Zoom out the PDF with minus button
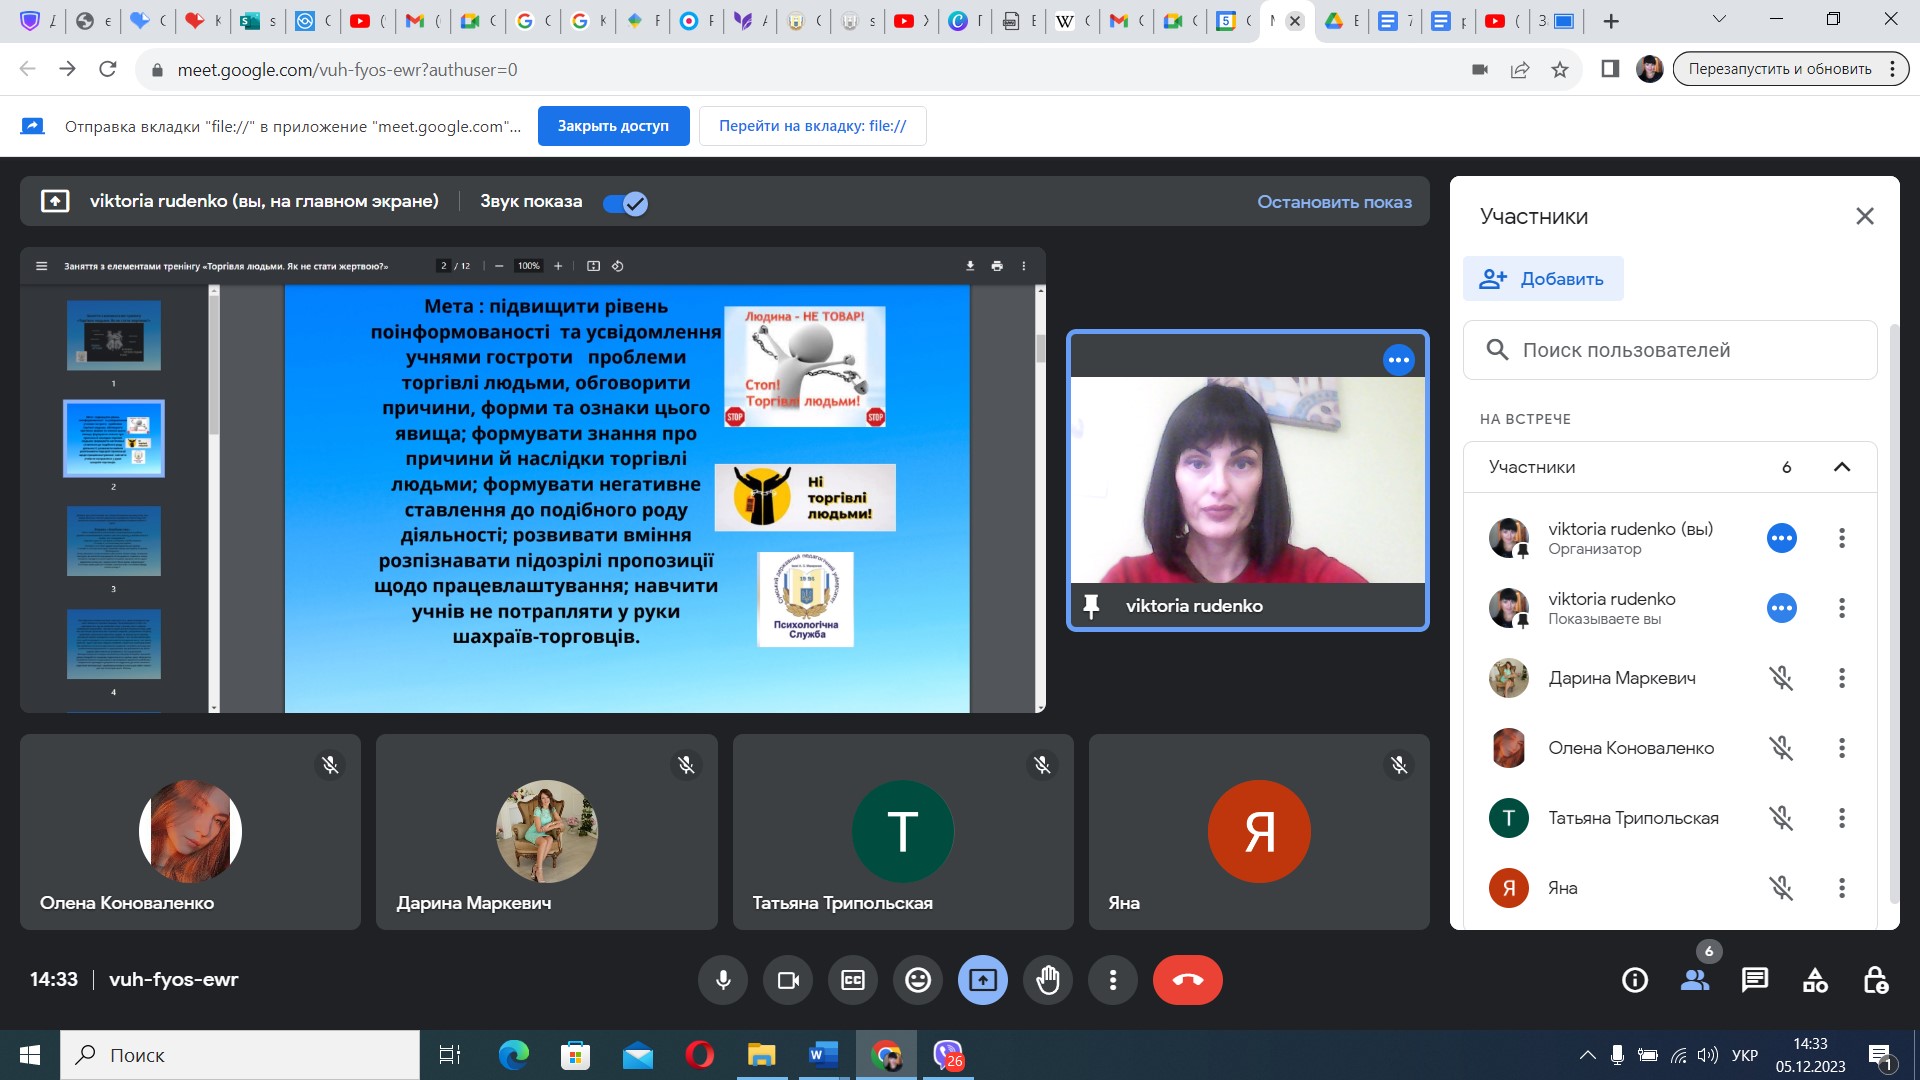This screenshot has width=1920, height=1080. [x=499, y=266]
